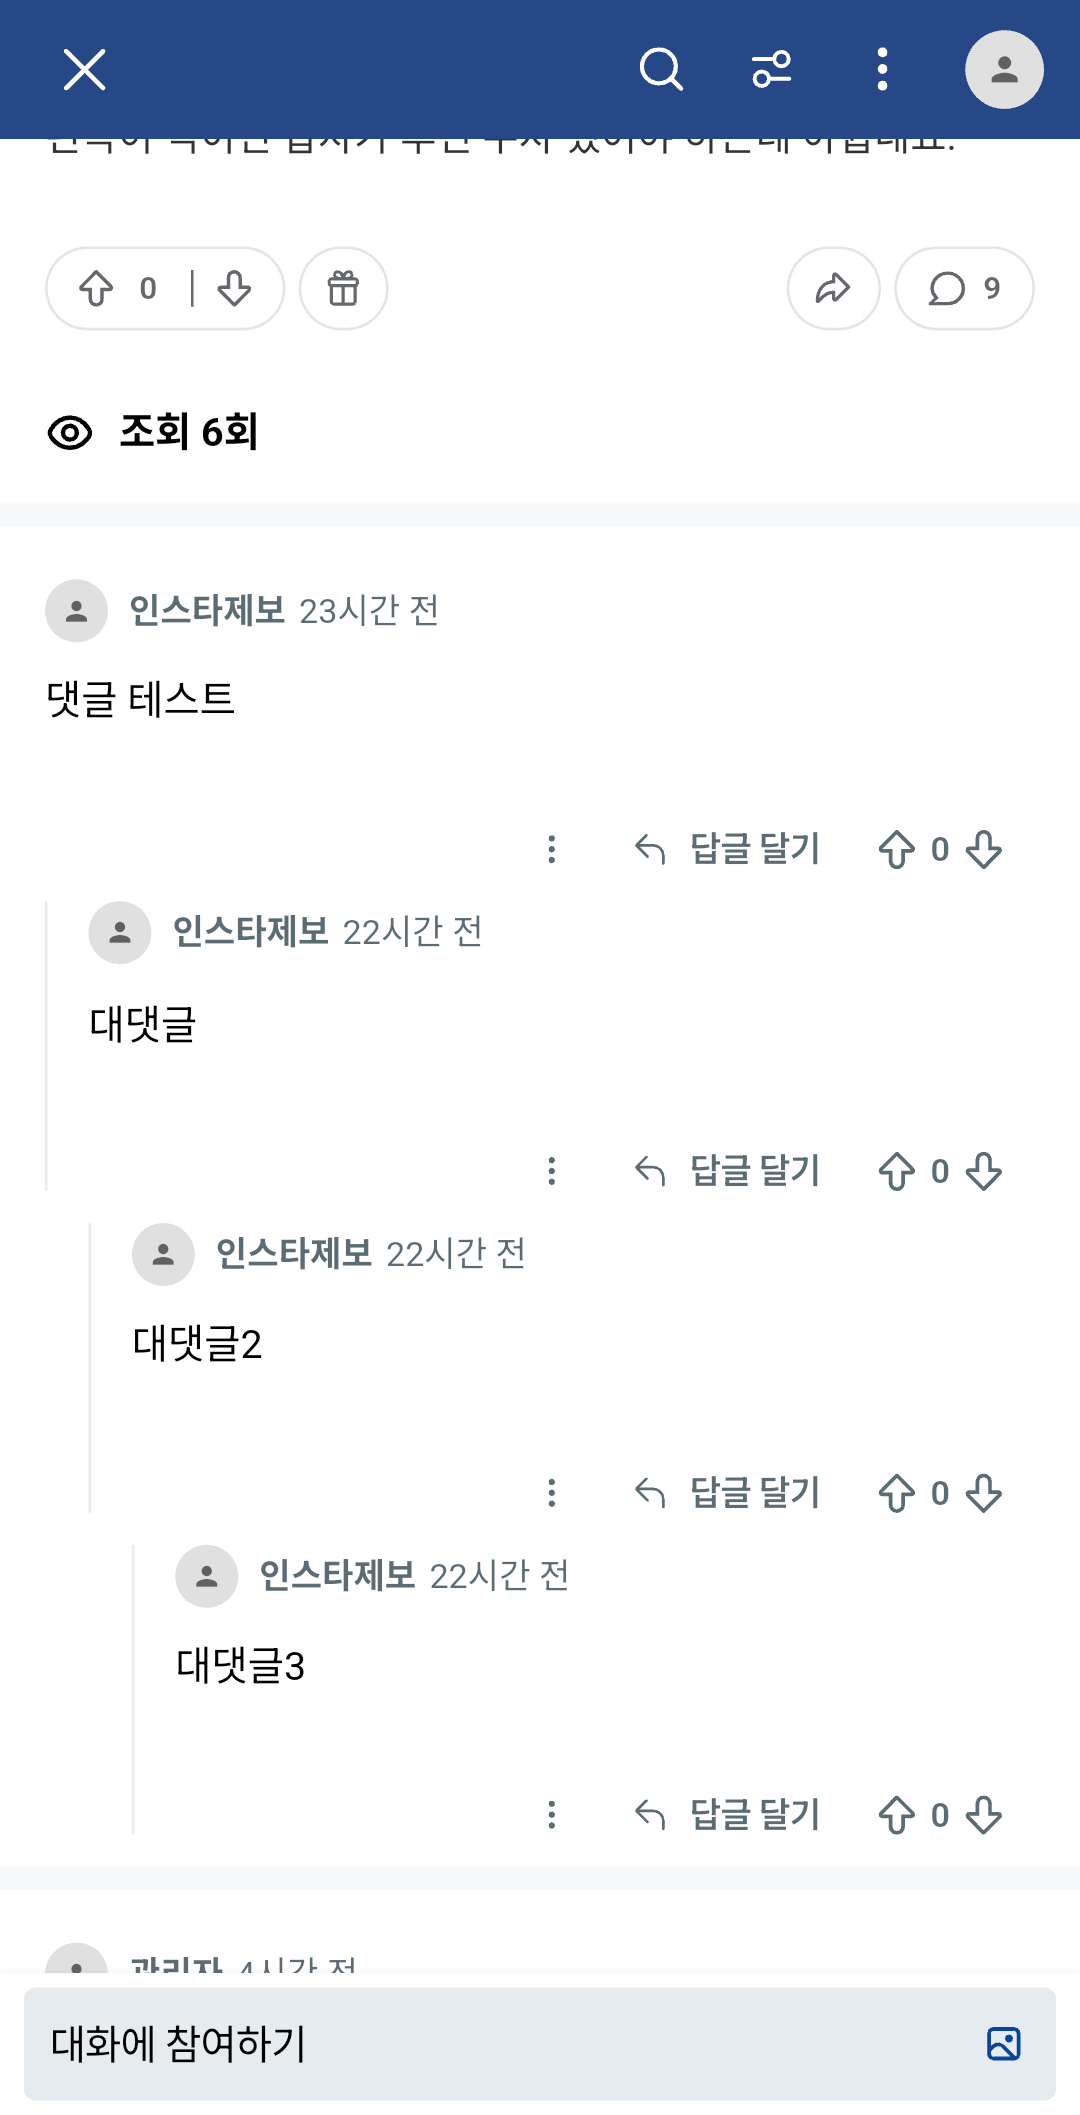Open 인스타제보 profile on top comment
The width and height of the screenshot is (1080, 2115).
tap(207, 610)
